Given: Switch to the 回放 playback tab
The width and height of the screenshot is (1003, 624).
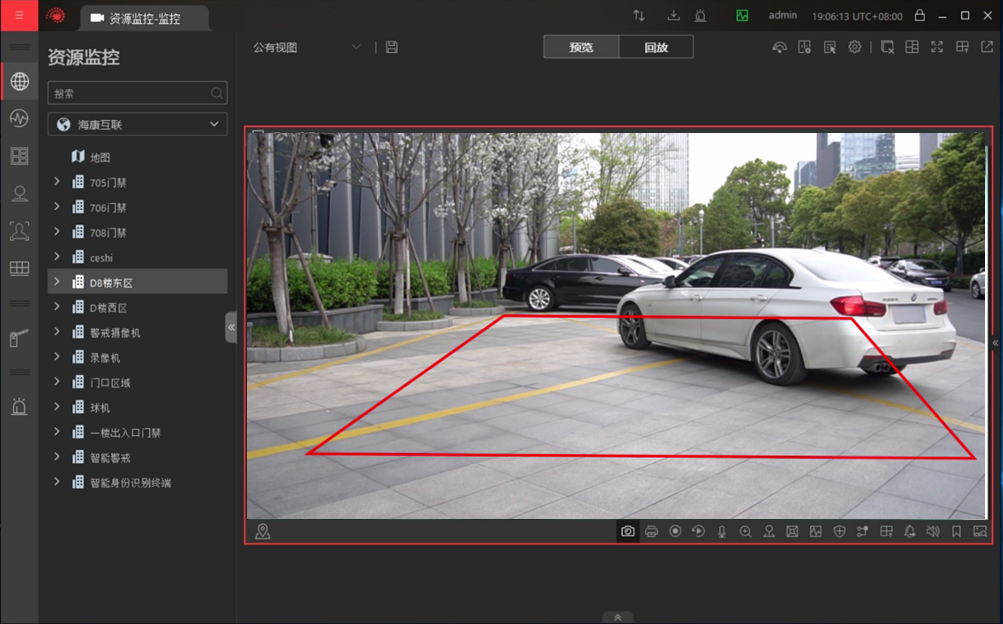Looking at the screenshot, I should click(656, 47).
